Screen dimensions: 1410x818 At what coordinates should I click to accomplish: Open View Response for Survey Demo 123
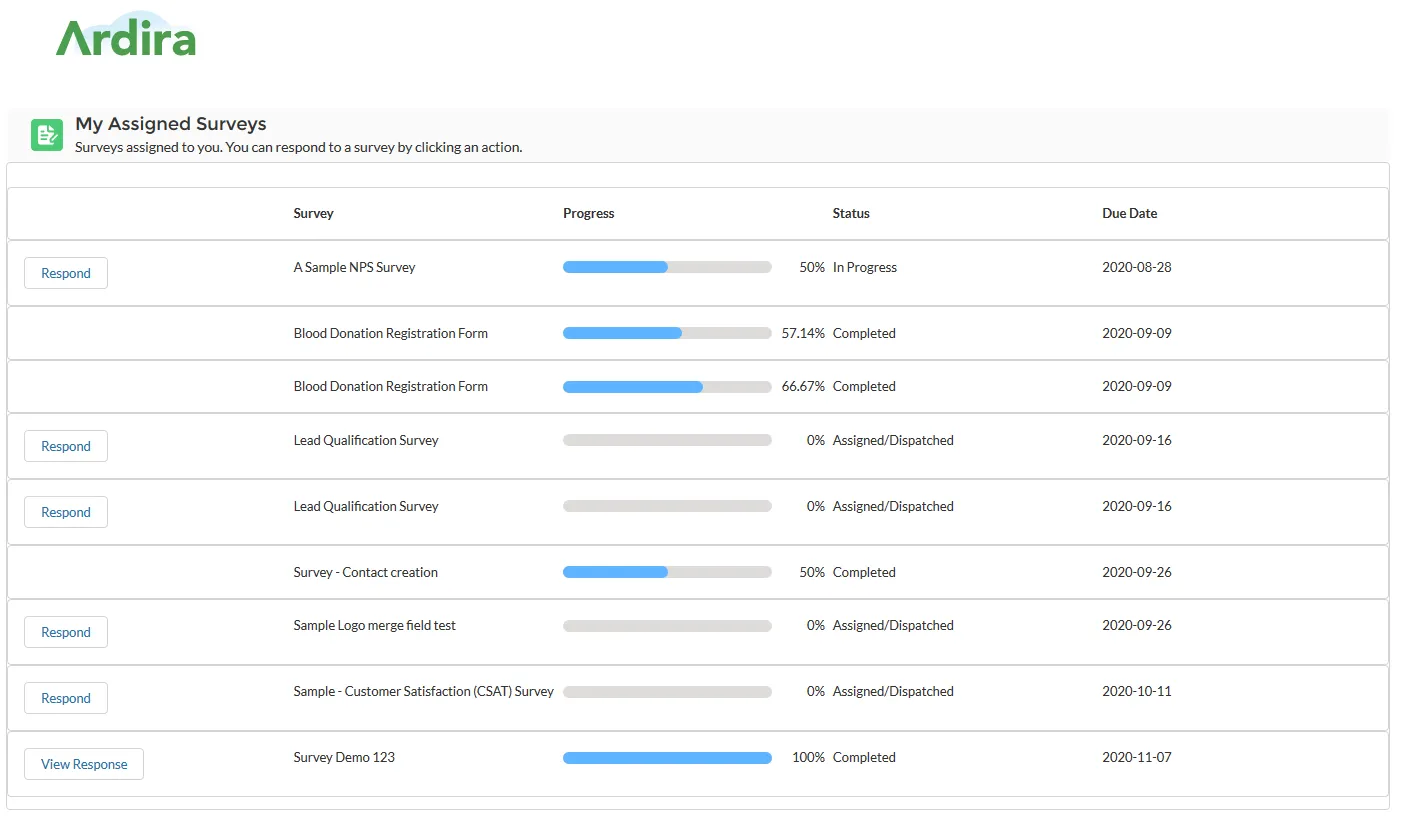(x=84, y=764)
